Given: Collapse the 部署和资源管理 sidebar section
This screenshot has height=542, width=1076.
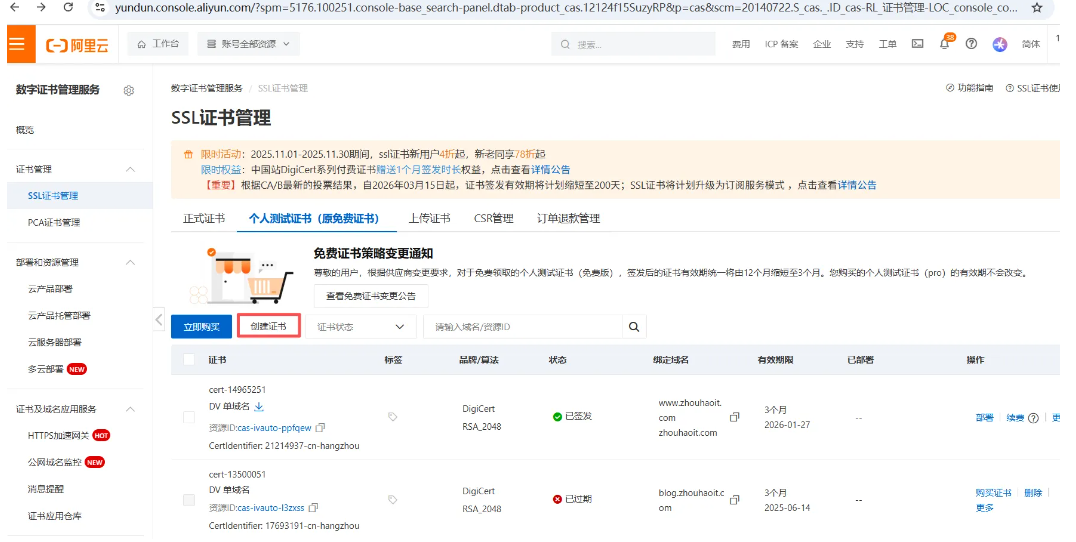Looking at the screenshot, I should tap(130, 262).
